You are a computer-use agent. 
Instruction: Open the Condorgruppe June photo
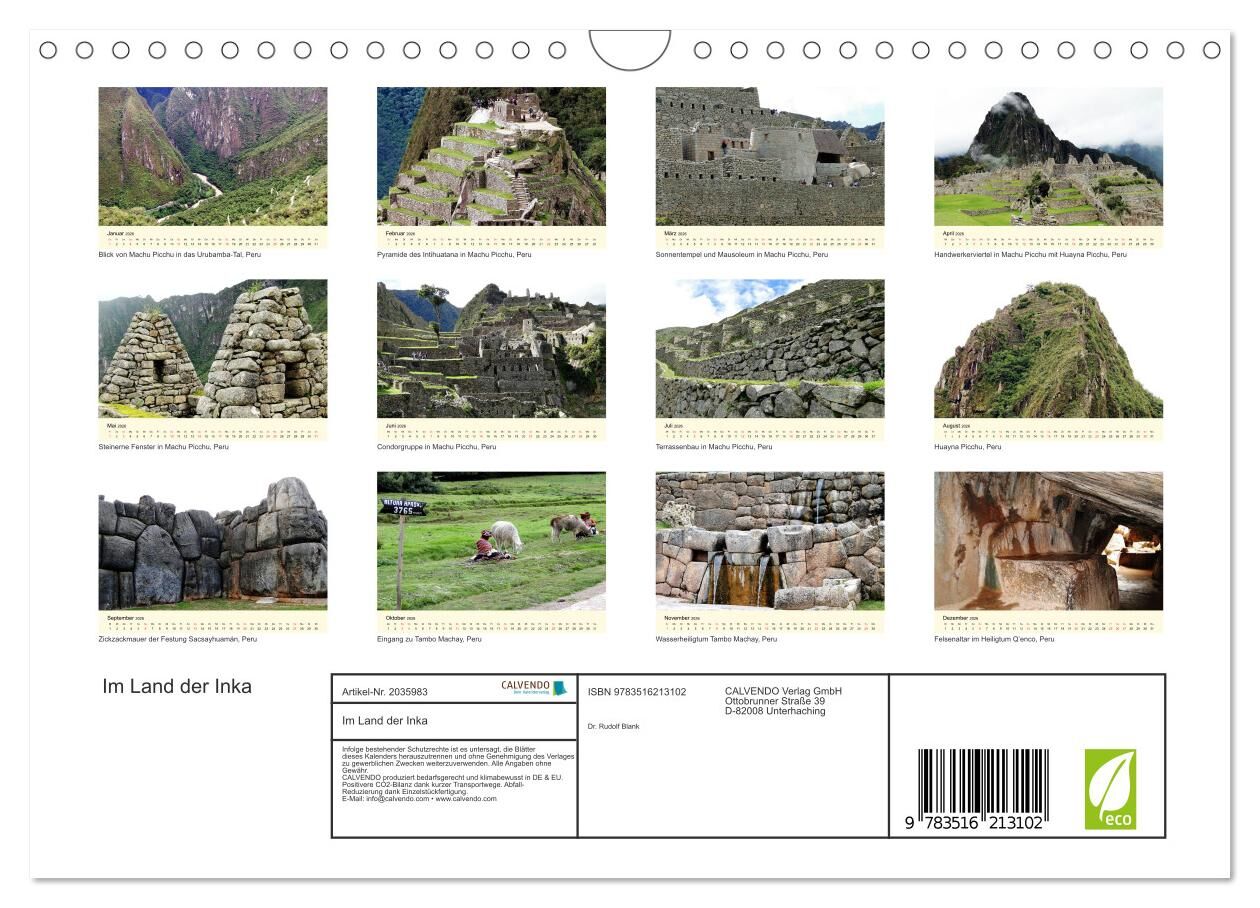tap(491, 348)
